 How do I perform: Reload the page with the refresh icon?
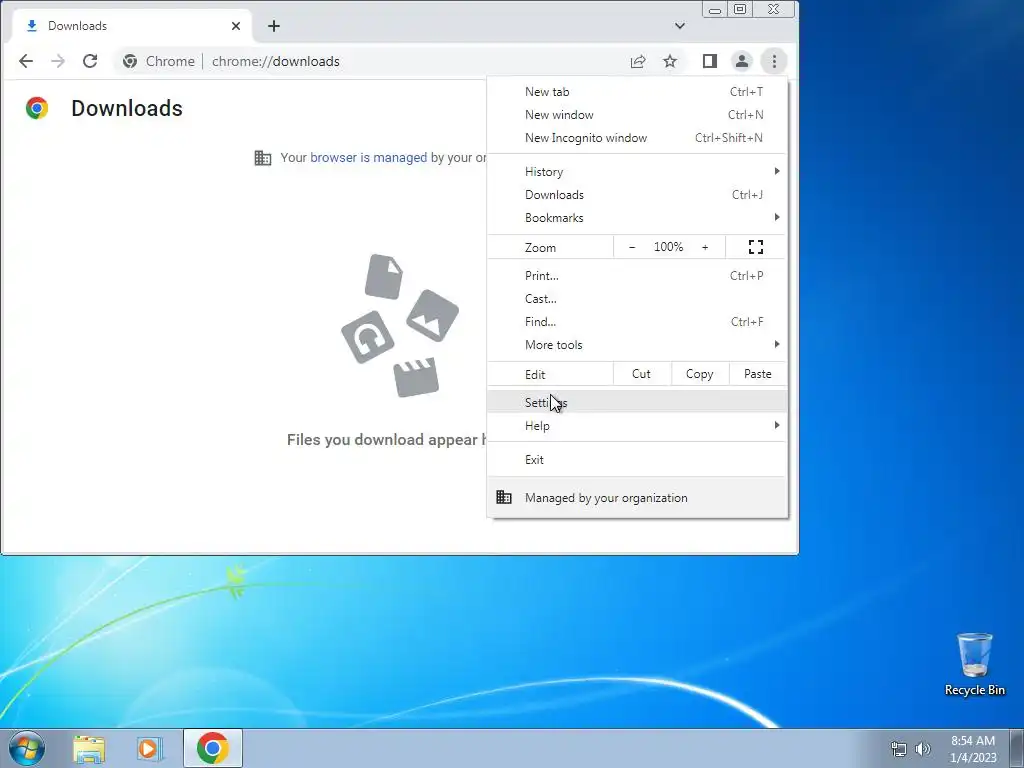(x=90, y=61)
